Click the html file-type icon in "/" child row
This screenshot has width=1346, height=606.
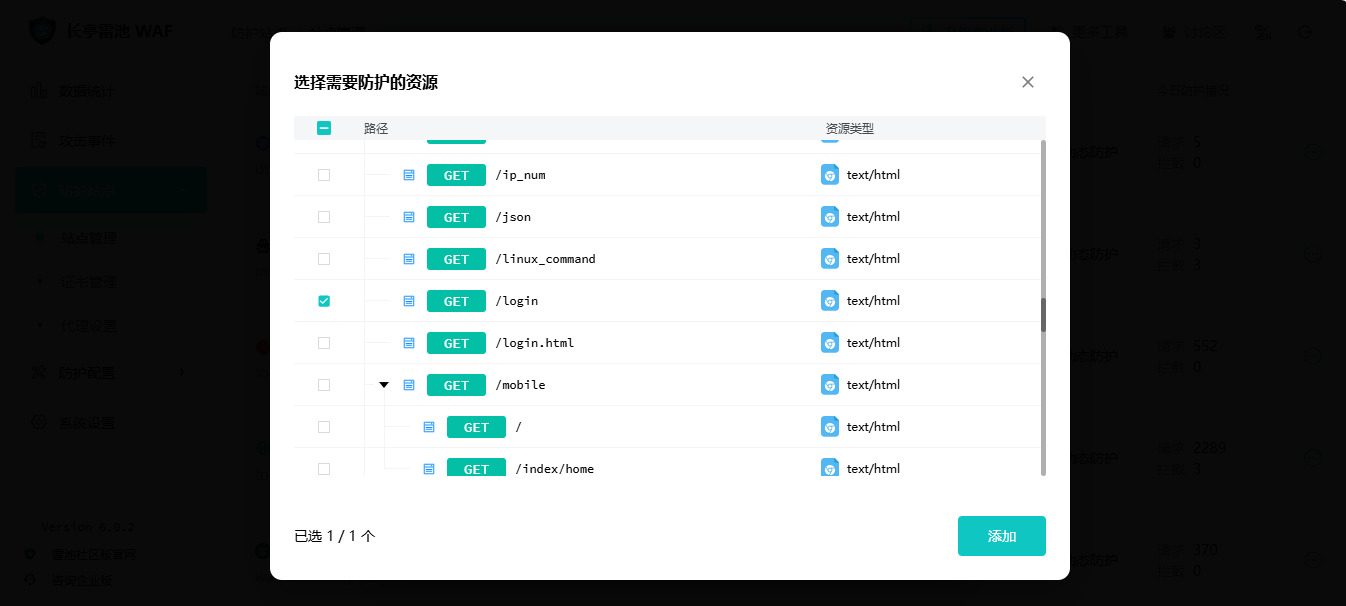pyautogui.click(x=830, y=427)
